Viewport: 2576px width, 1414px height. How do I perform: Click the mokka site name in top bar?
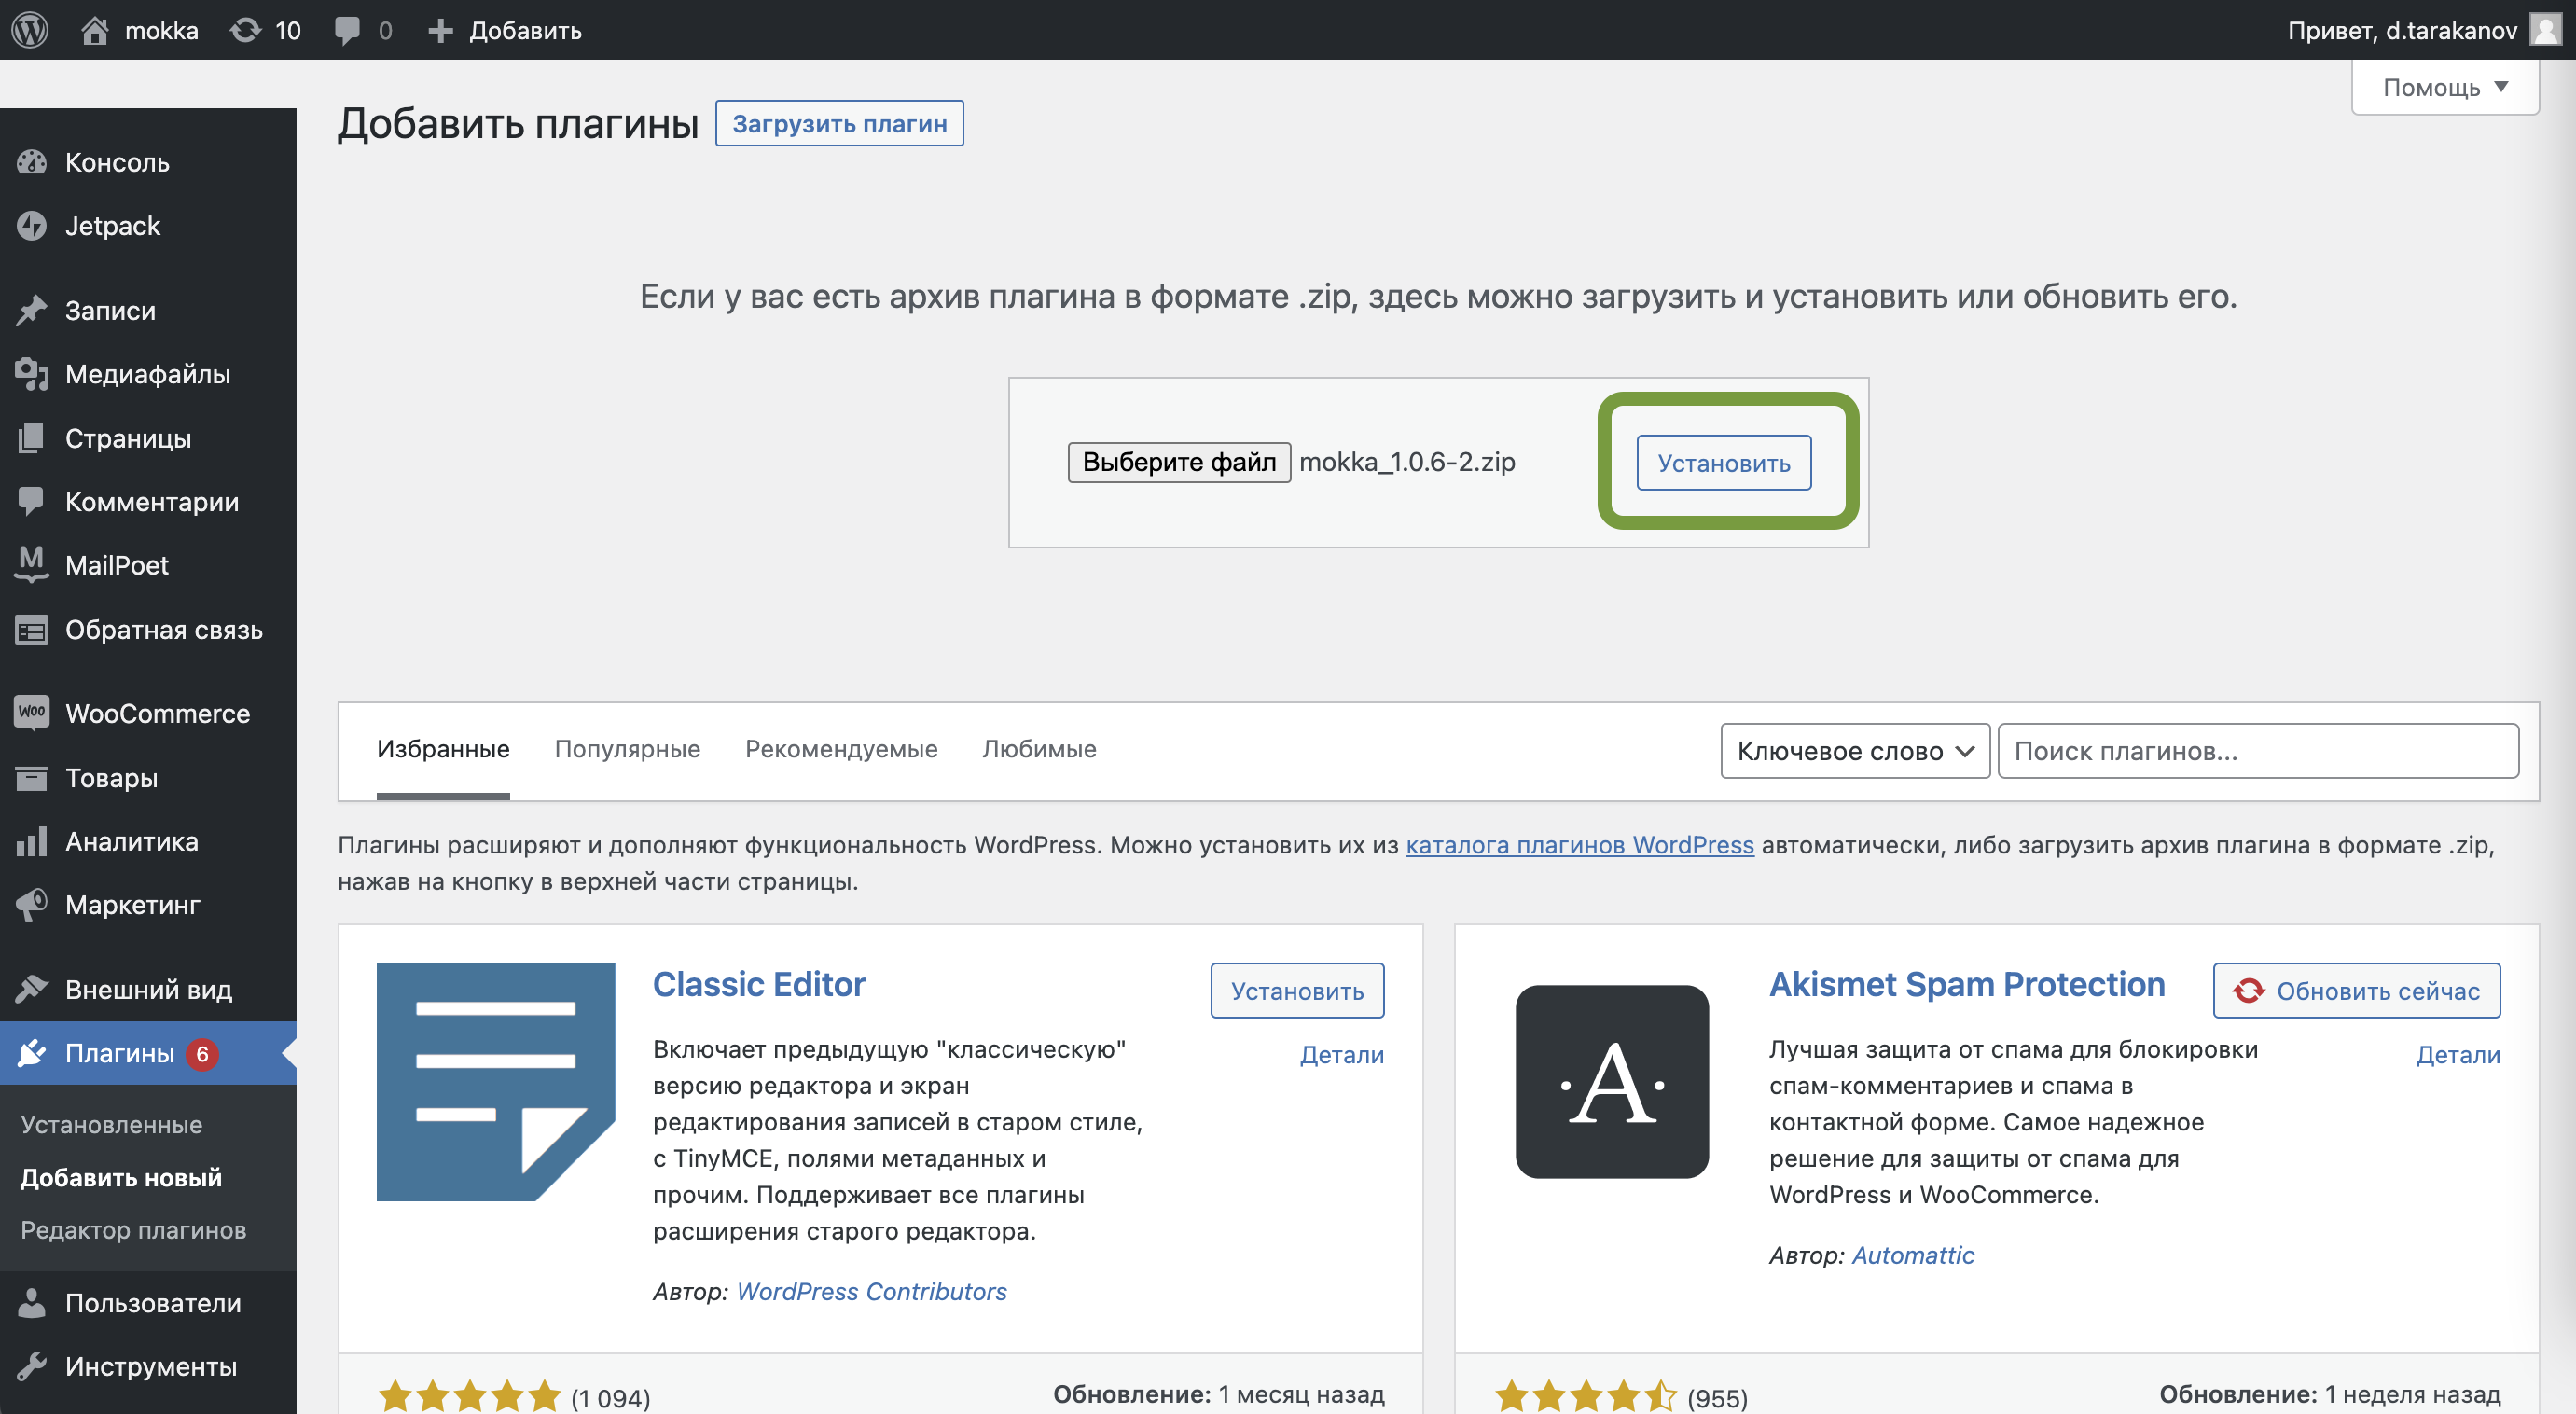tap(161, 31)
